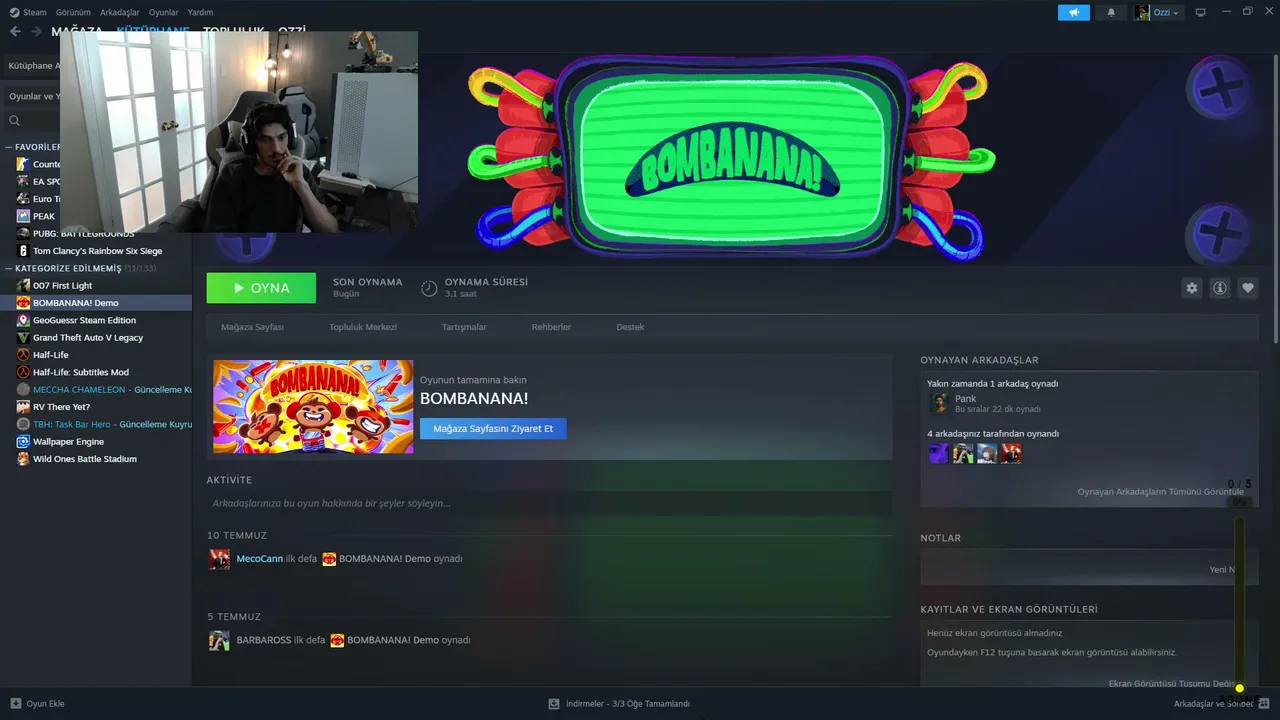Click TBH: Task Bar Hero icon
The image size is (1280, 720).
[23, 424]
